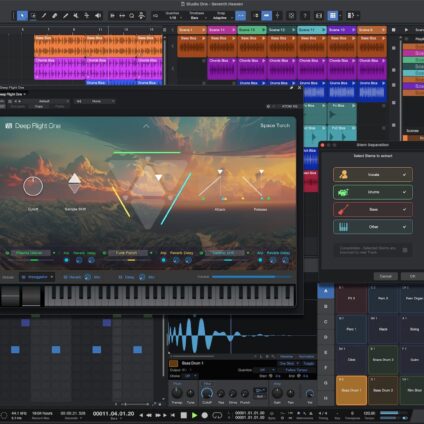The height and width of the screenshot is (424, 424).
Task: Click the Sample Shift diamond control
Action: 74,183
